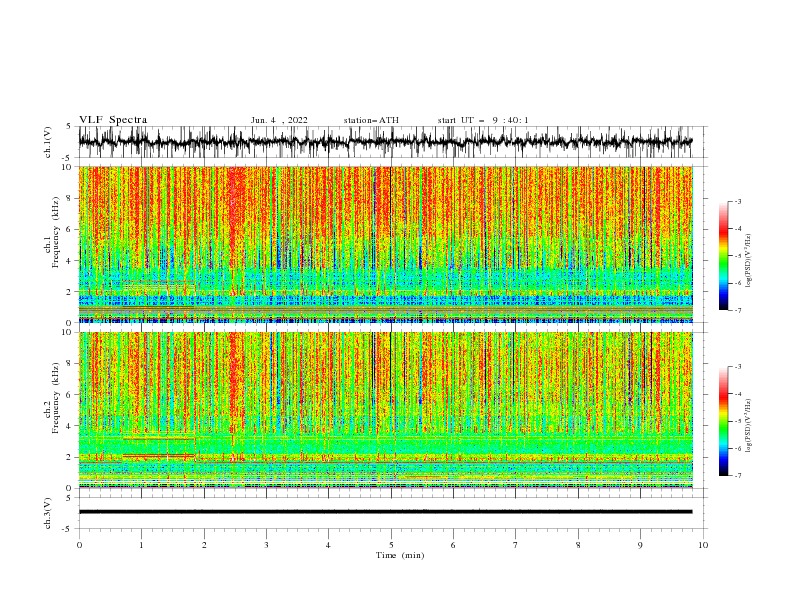The image size is (792, 612).
Task: Click the "start UT = 9 :40: 1" text
Action: point(483,120)
